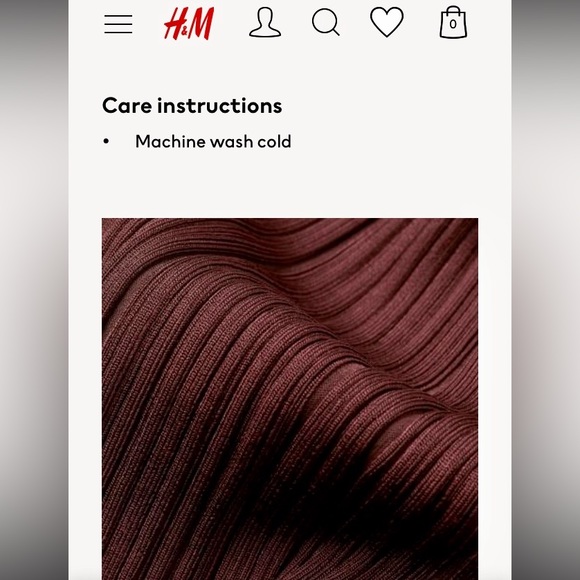Click the word 'instructions' in the heading

[x=220, y=105]
